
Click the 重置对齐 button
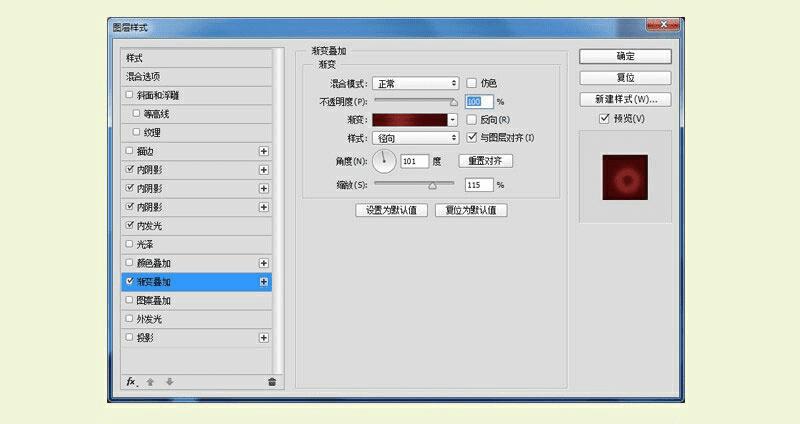[485, 161]
